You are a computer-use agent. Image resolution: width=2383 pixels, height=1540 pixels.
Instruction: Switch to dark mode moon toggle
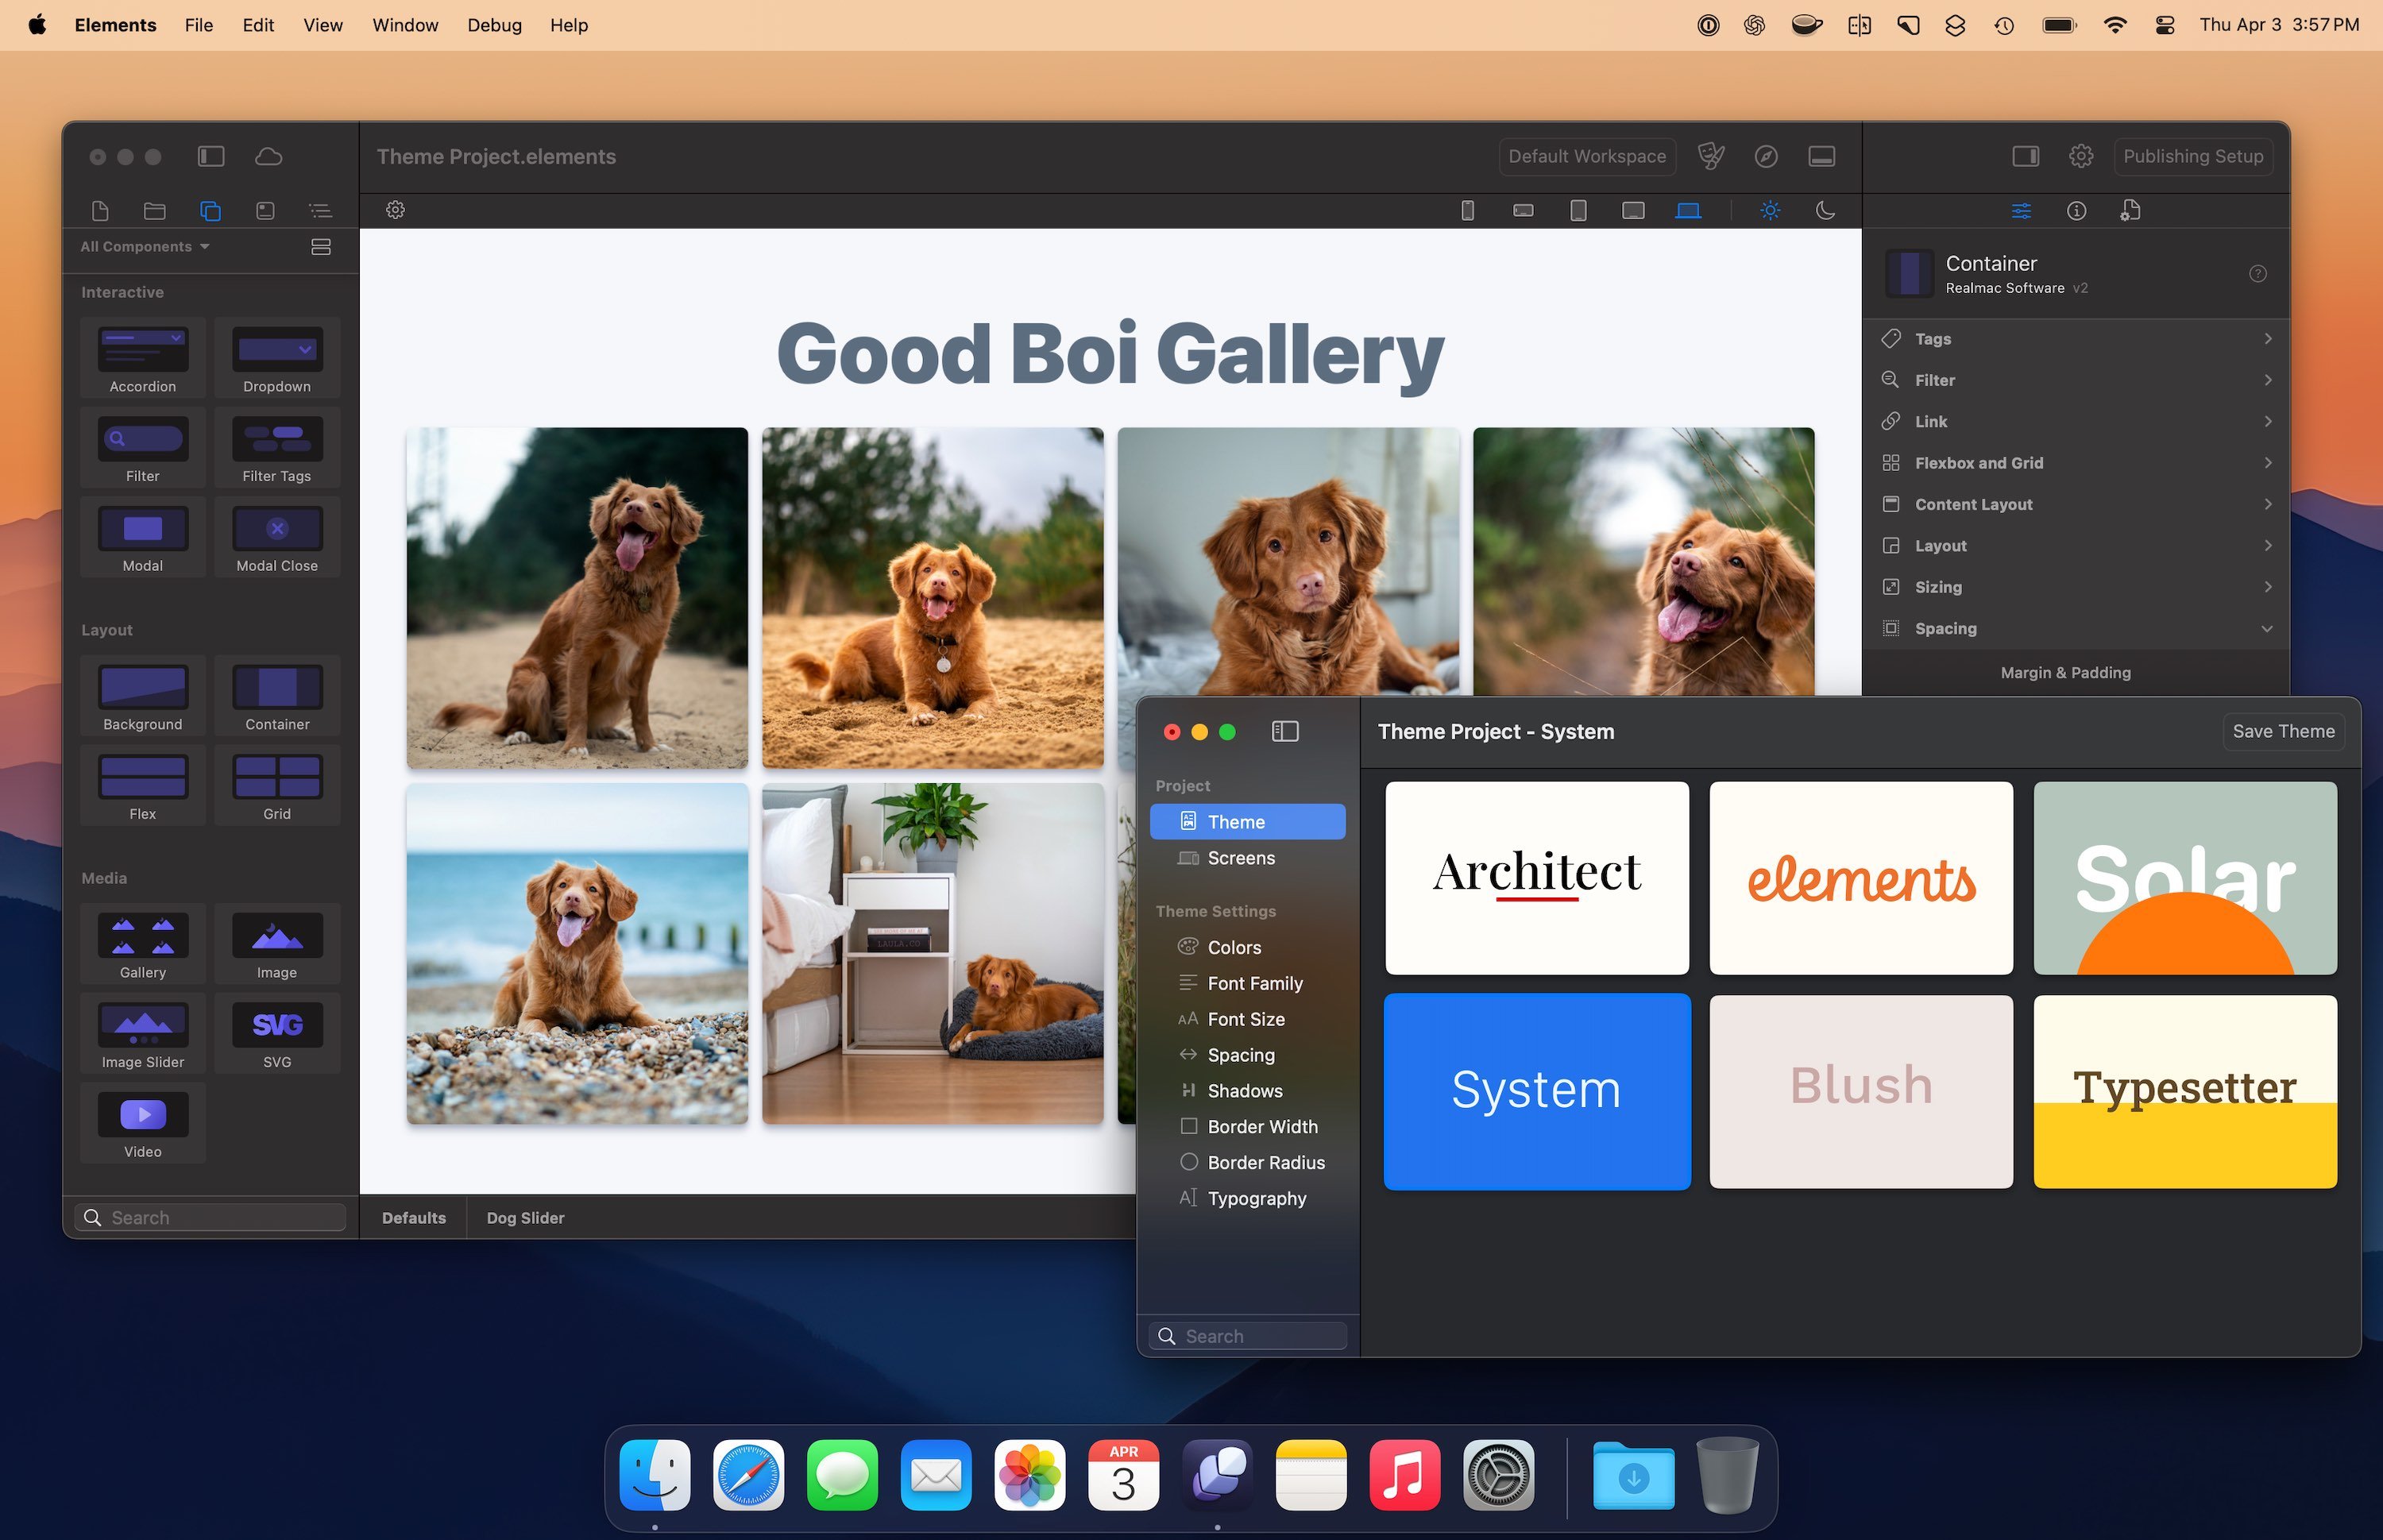(x=1825, y=210)
